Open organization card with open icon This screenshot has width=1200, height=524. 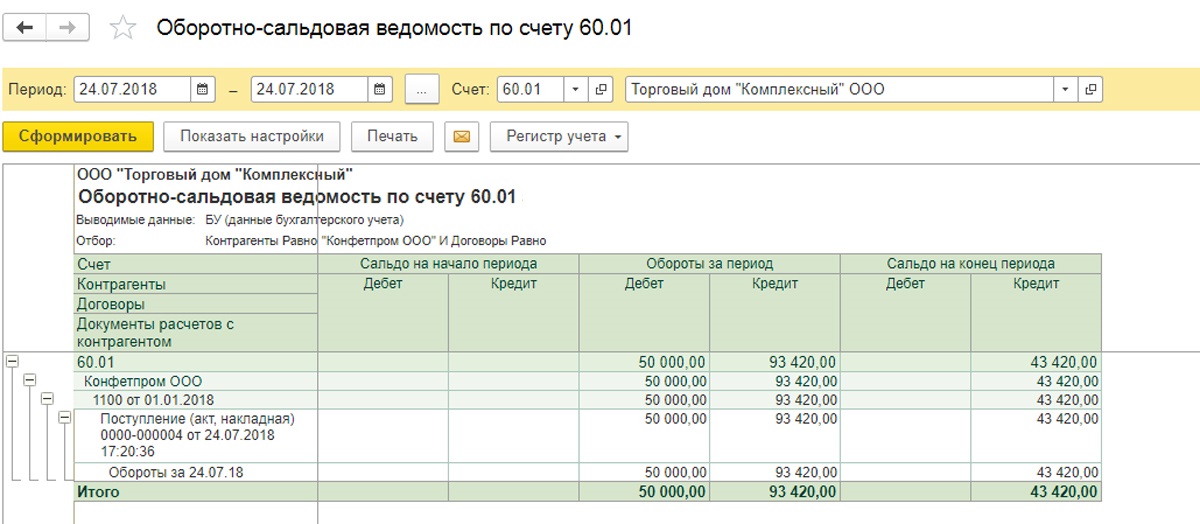[1091, 89]
